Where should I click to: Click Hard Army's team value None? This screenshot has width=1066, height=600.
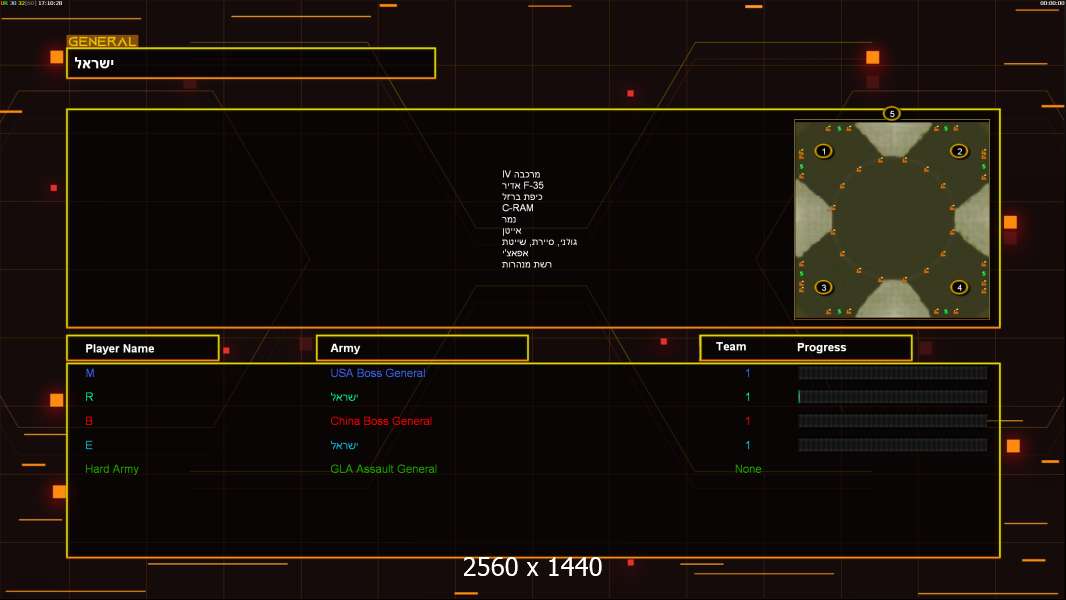(748, 469)
